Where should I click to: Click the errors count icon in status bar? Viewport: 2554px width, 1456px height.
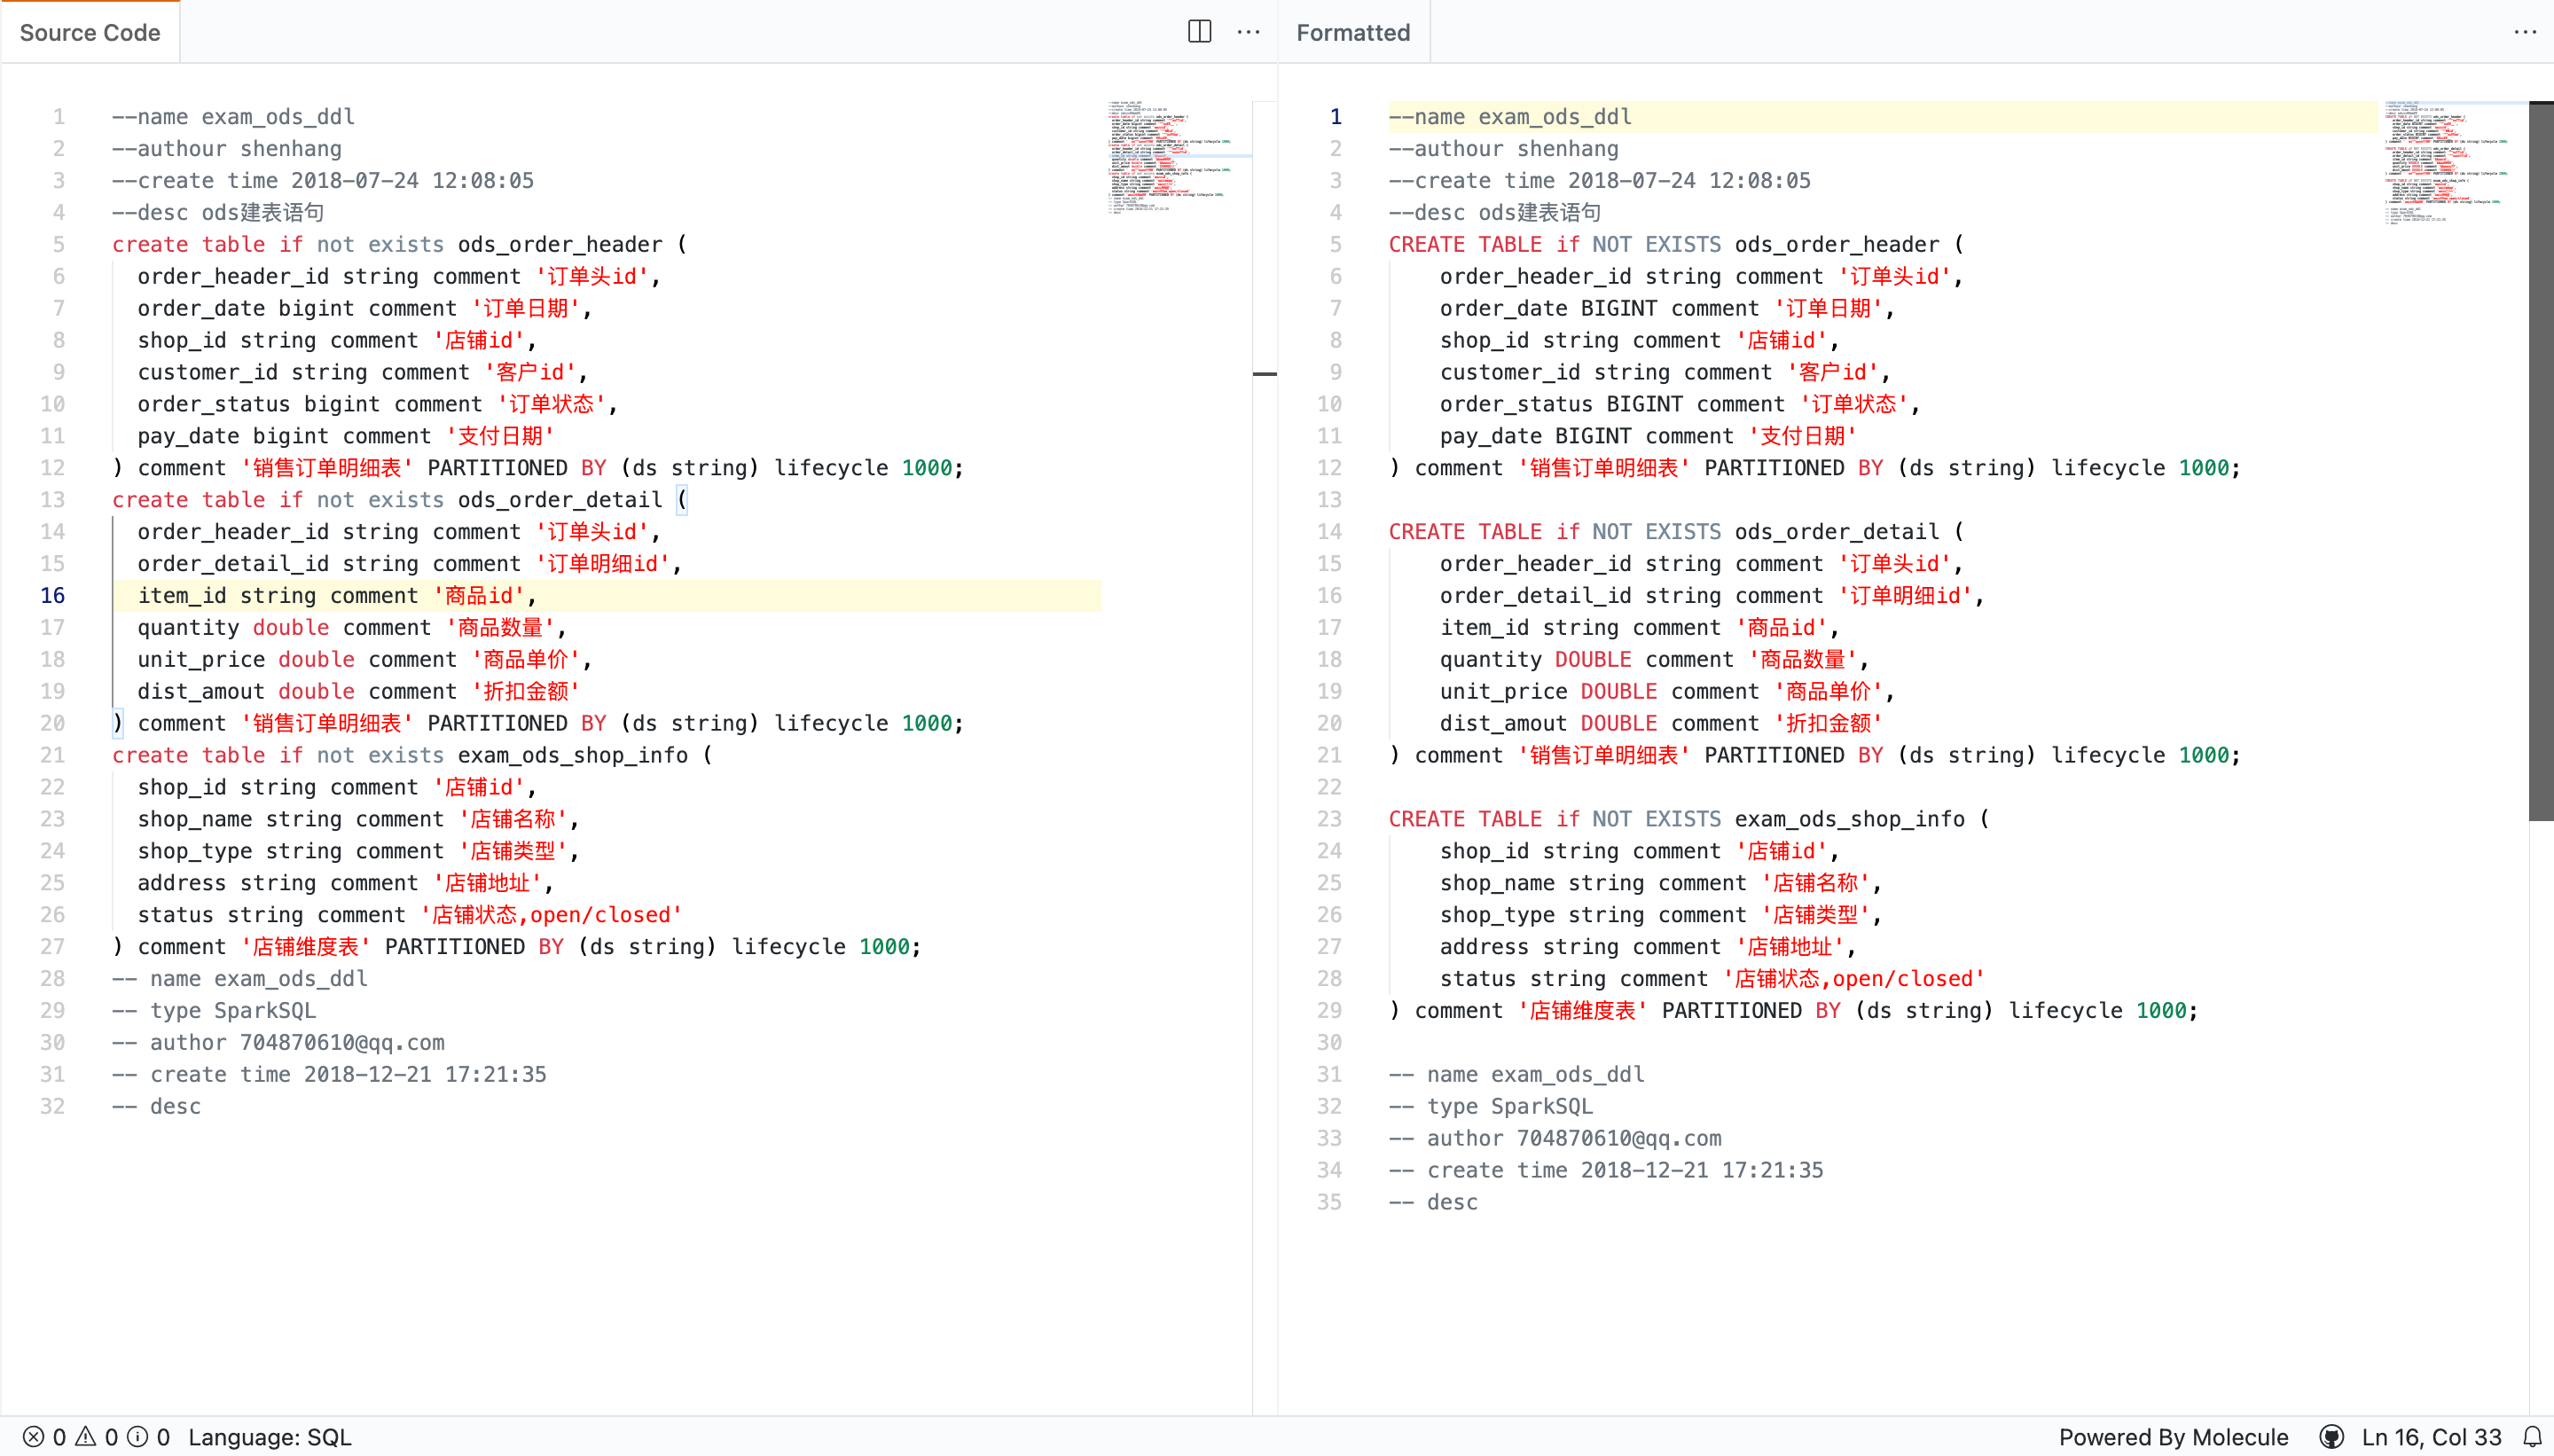(x=33, y=1437)
